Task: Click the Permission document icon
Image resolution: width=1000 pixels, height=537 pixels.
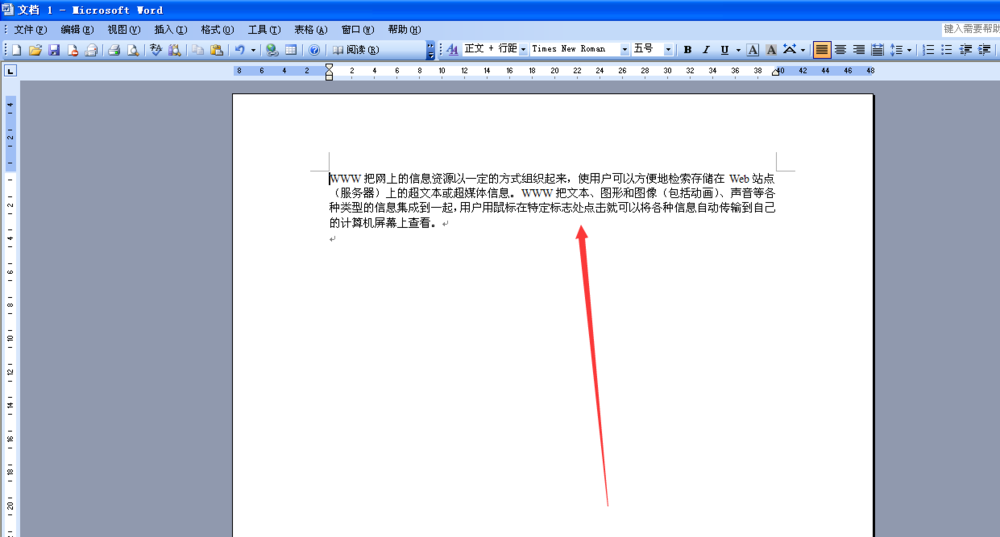Action: pos(72,50)
